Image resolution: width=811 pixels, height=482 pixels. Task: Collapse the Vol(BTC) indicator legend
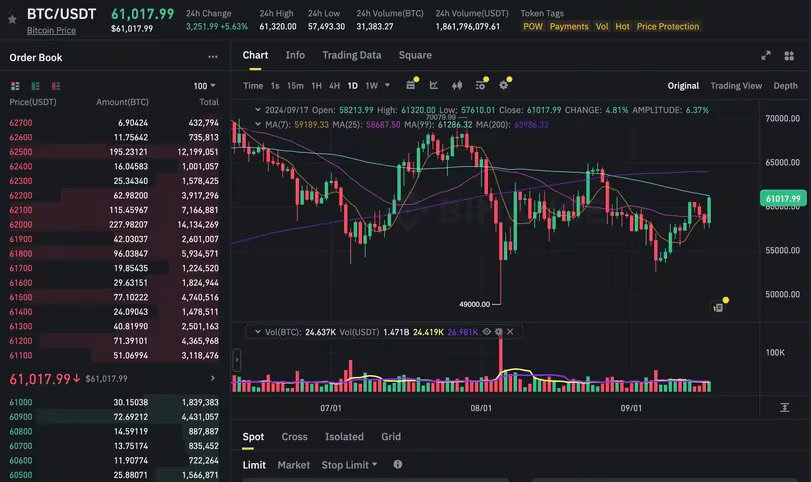pyautogui.click(x=258, y=332)
